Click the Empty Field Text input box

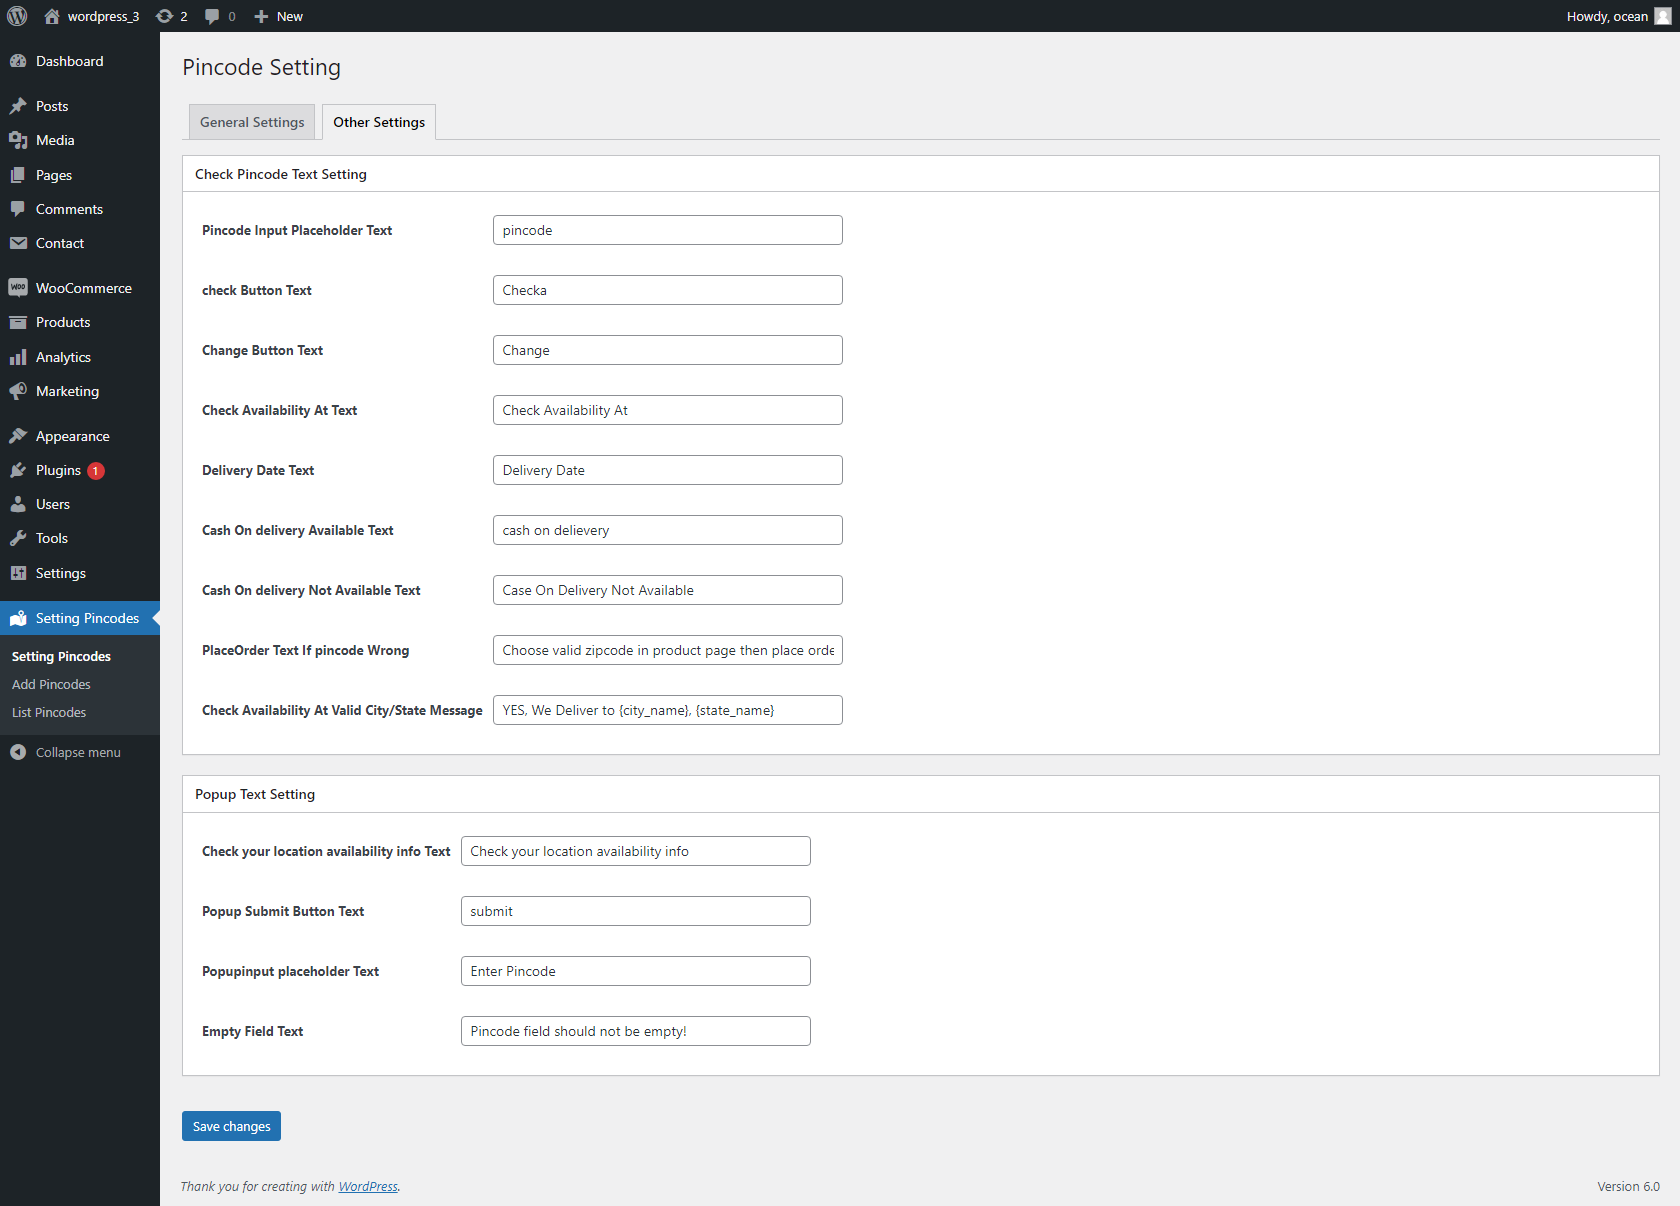pos(635,1031)
